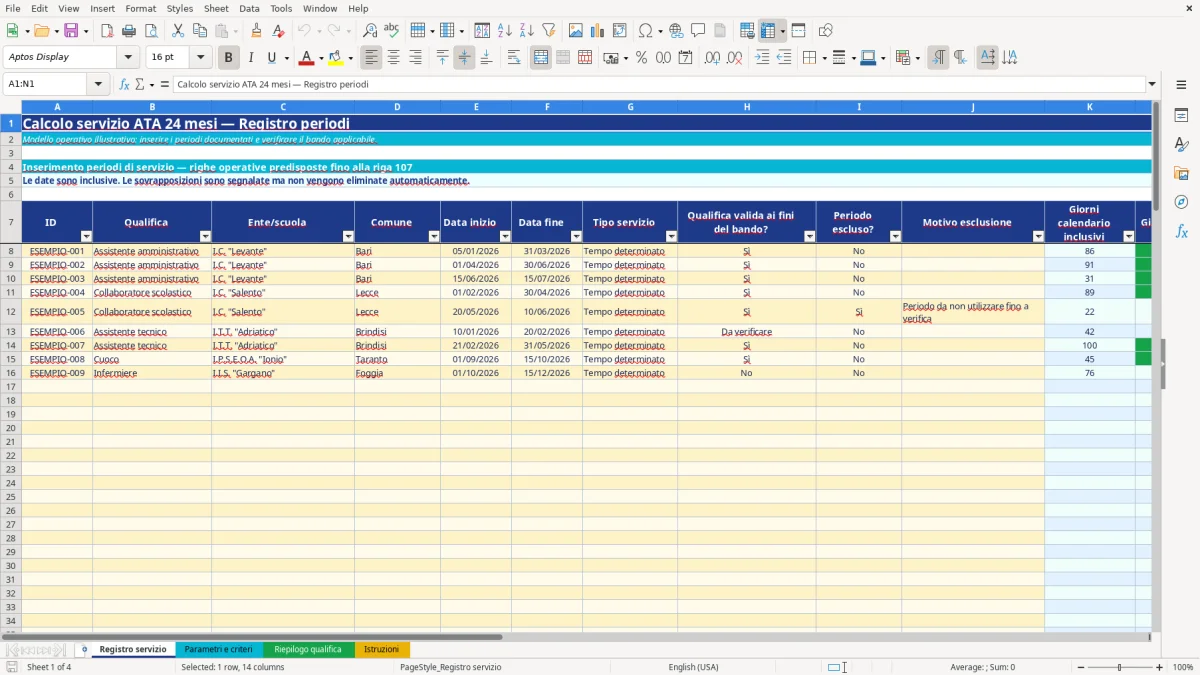Screen dimensions: 1200x675
Task: Click 100% zoom level
Action: tap(1182, 667)
